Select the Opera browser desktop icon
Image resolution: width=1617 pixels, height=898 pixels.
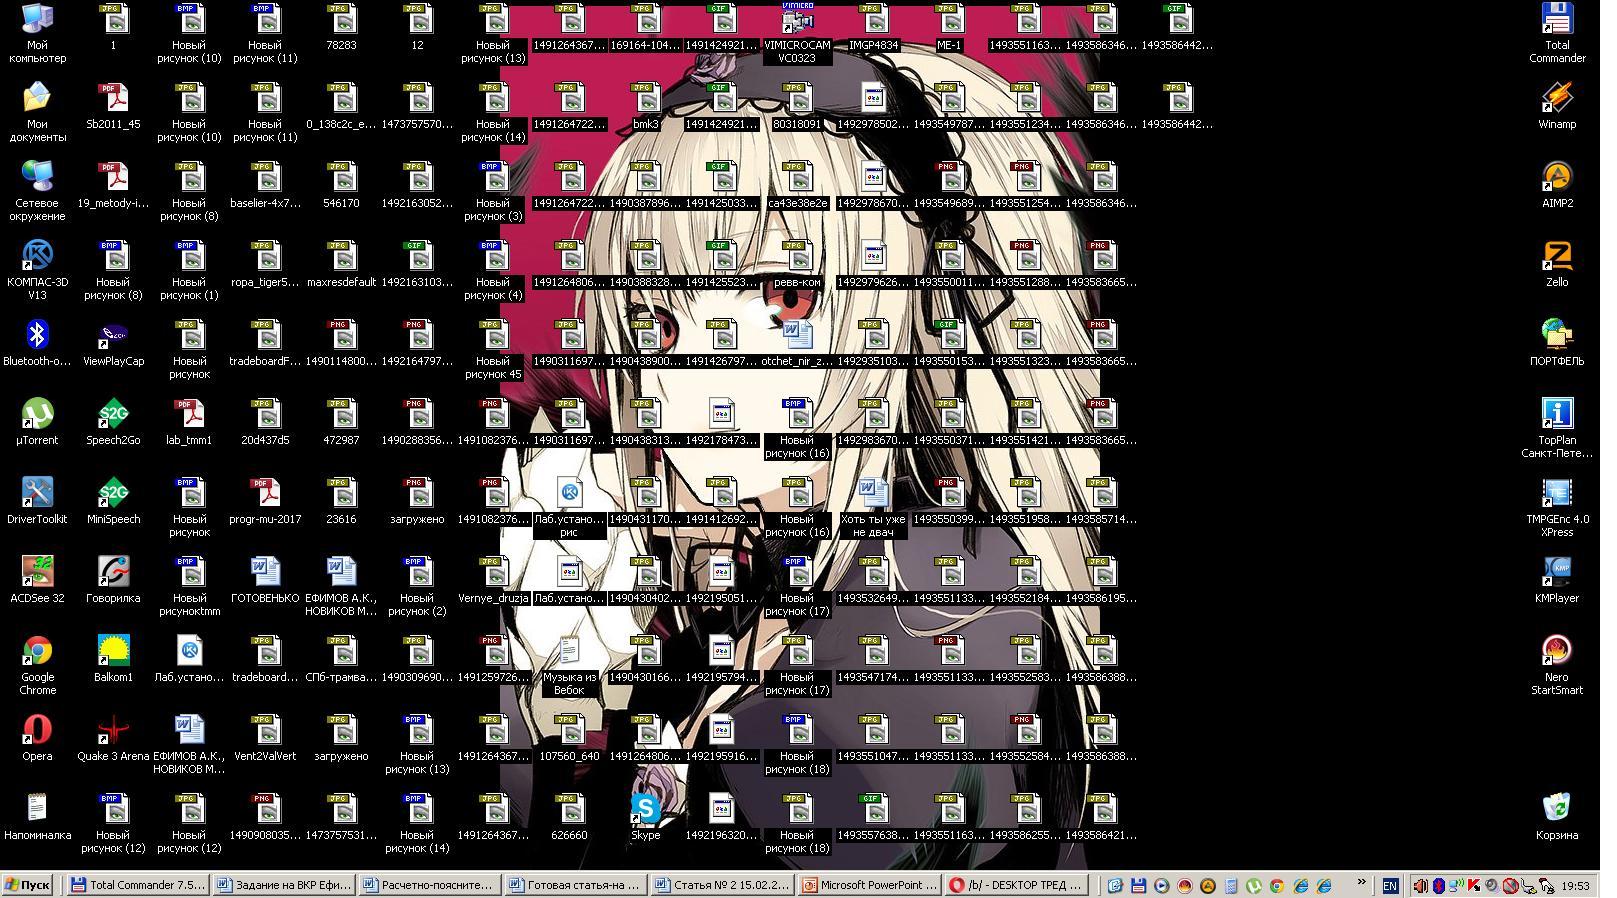[x=37, y=738]
